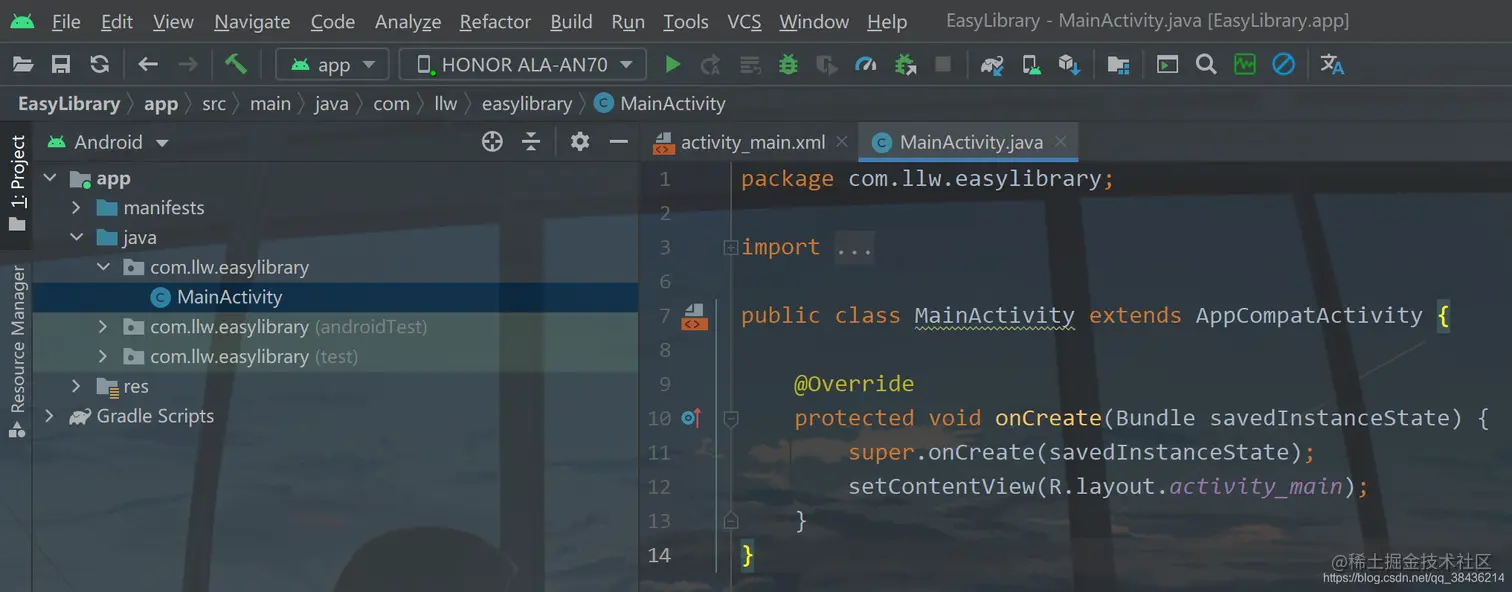Screen dimensions: 1512x592
Task: Click the Save All disk icon
Action: coord(61,65)
